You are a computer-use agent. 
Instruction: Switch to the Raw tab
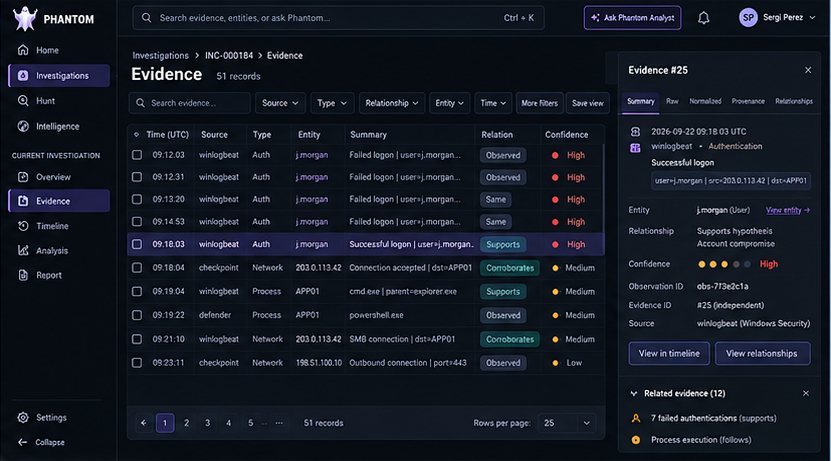pyautogui.click(x=672, y=101)
